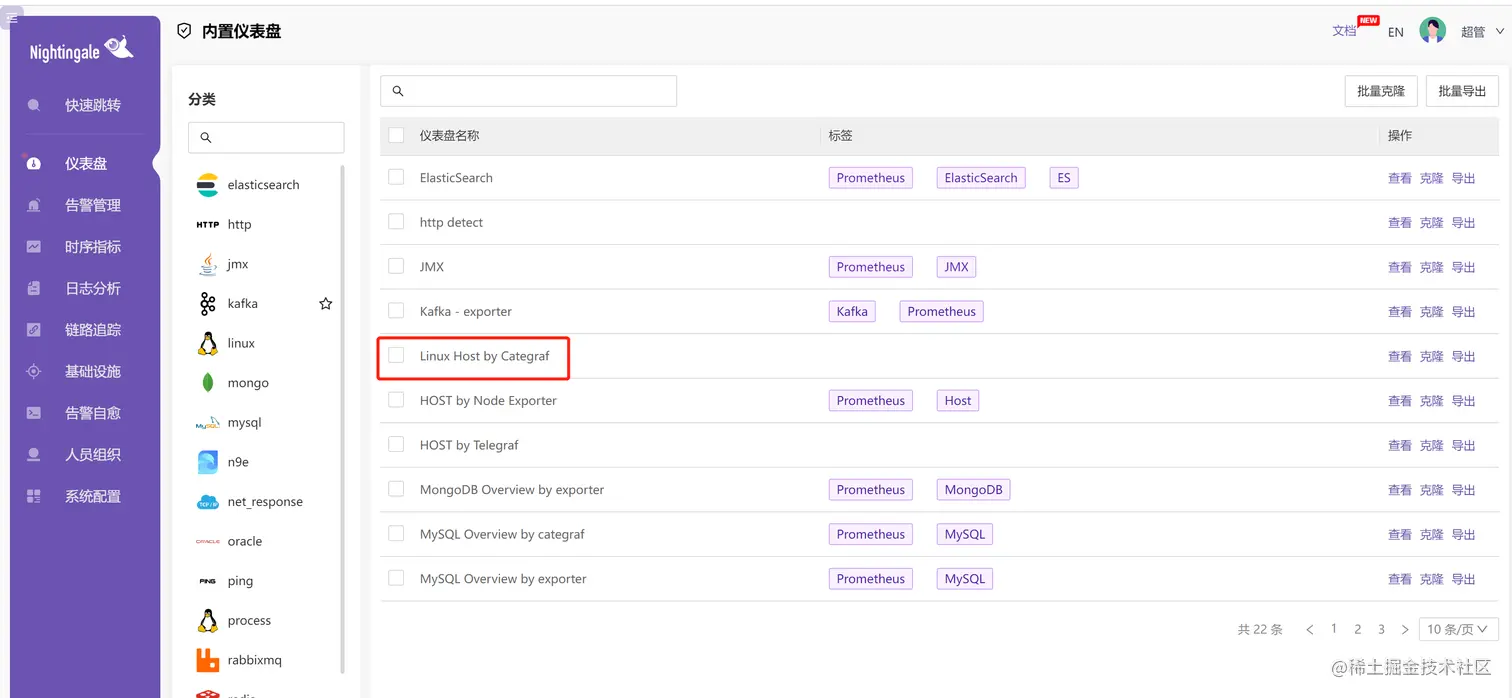Click the oracle category icon

coord(207,541)
